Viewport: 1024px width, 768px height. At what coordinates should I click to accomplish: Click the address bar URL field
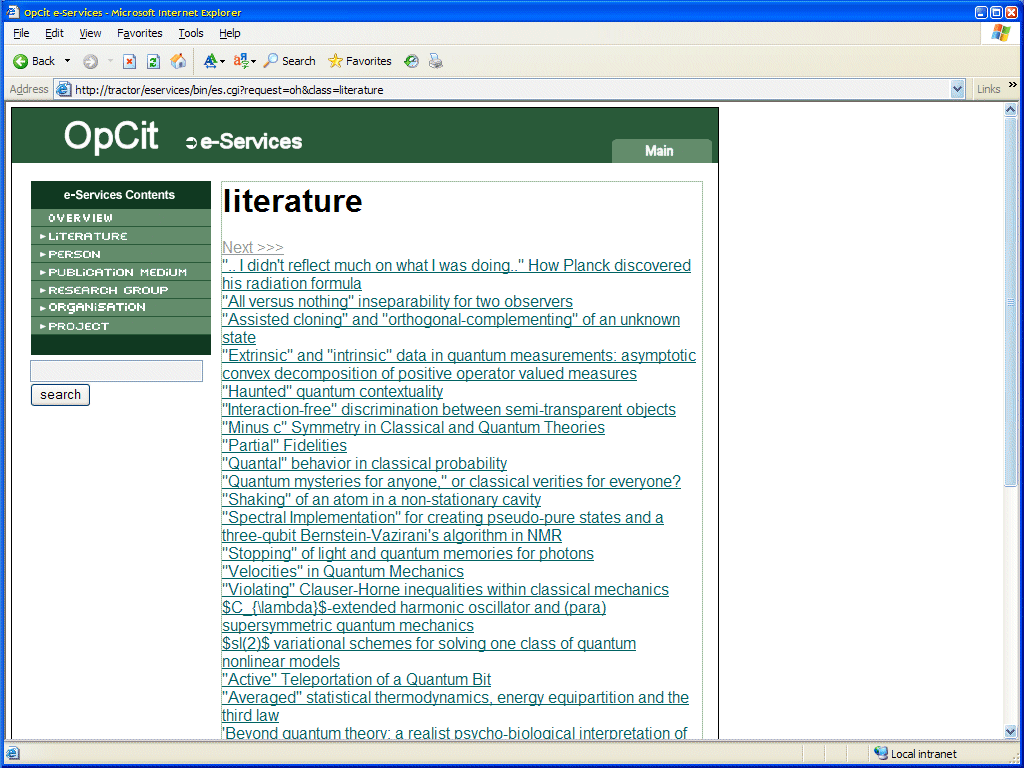click(x=509, y=89)
